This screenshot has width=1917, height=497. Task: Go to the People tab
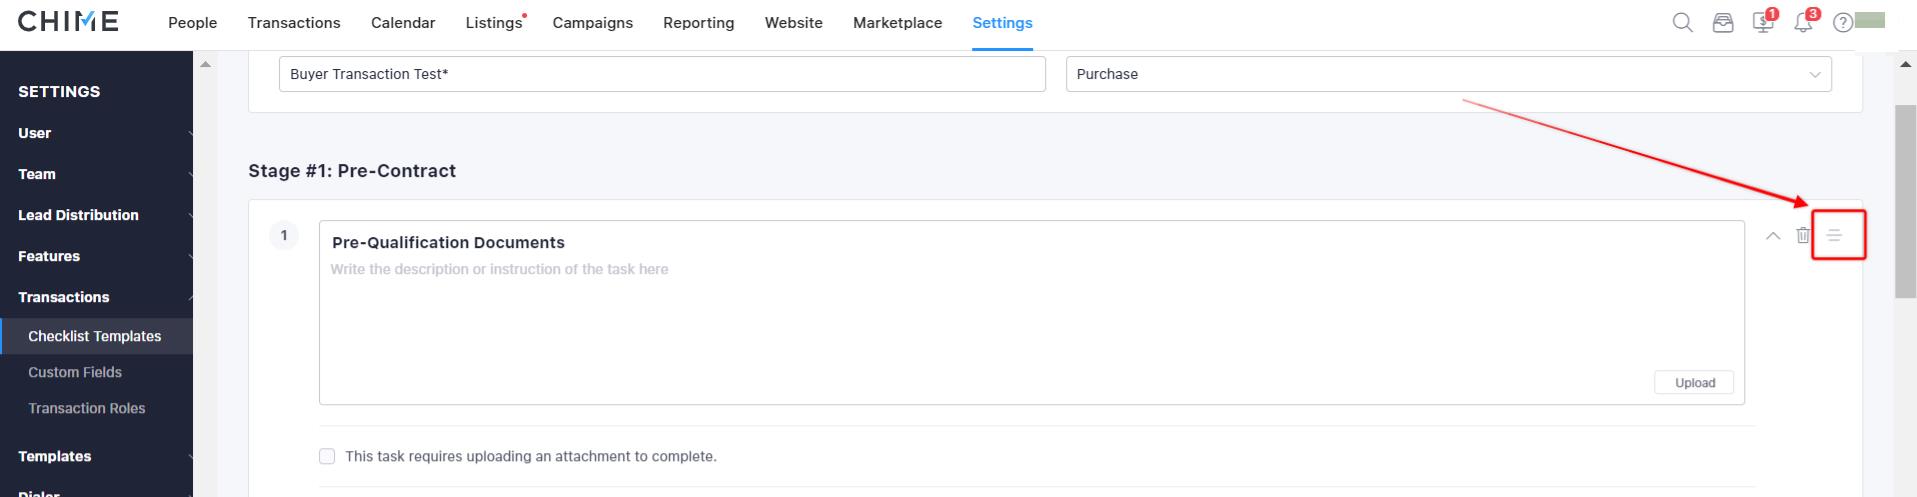[x=193, y=23]
